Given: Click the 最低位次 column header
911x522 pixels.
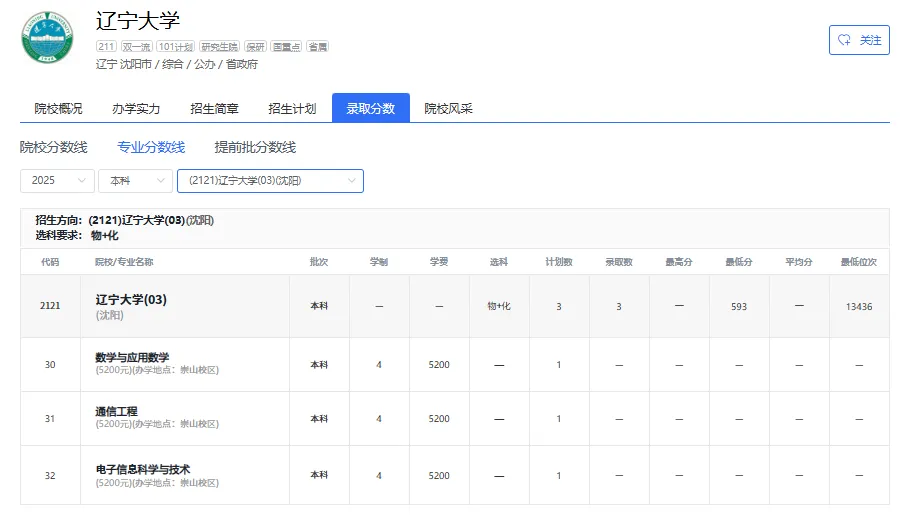Looking at the screenshot, I should tap(859, 262).
